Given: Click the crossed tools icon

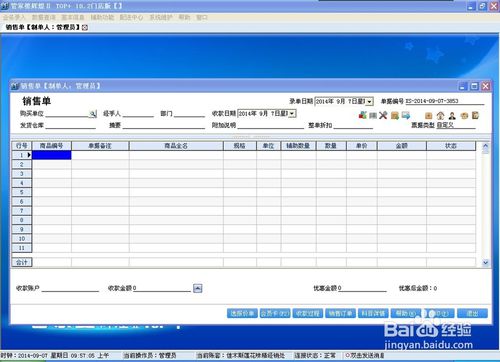Looking at the screenshot, I should pos(383,115).
